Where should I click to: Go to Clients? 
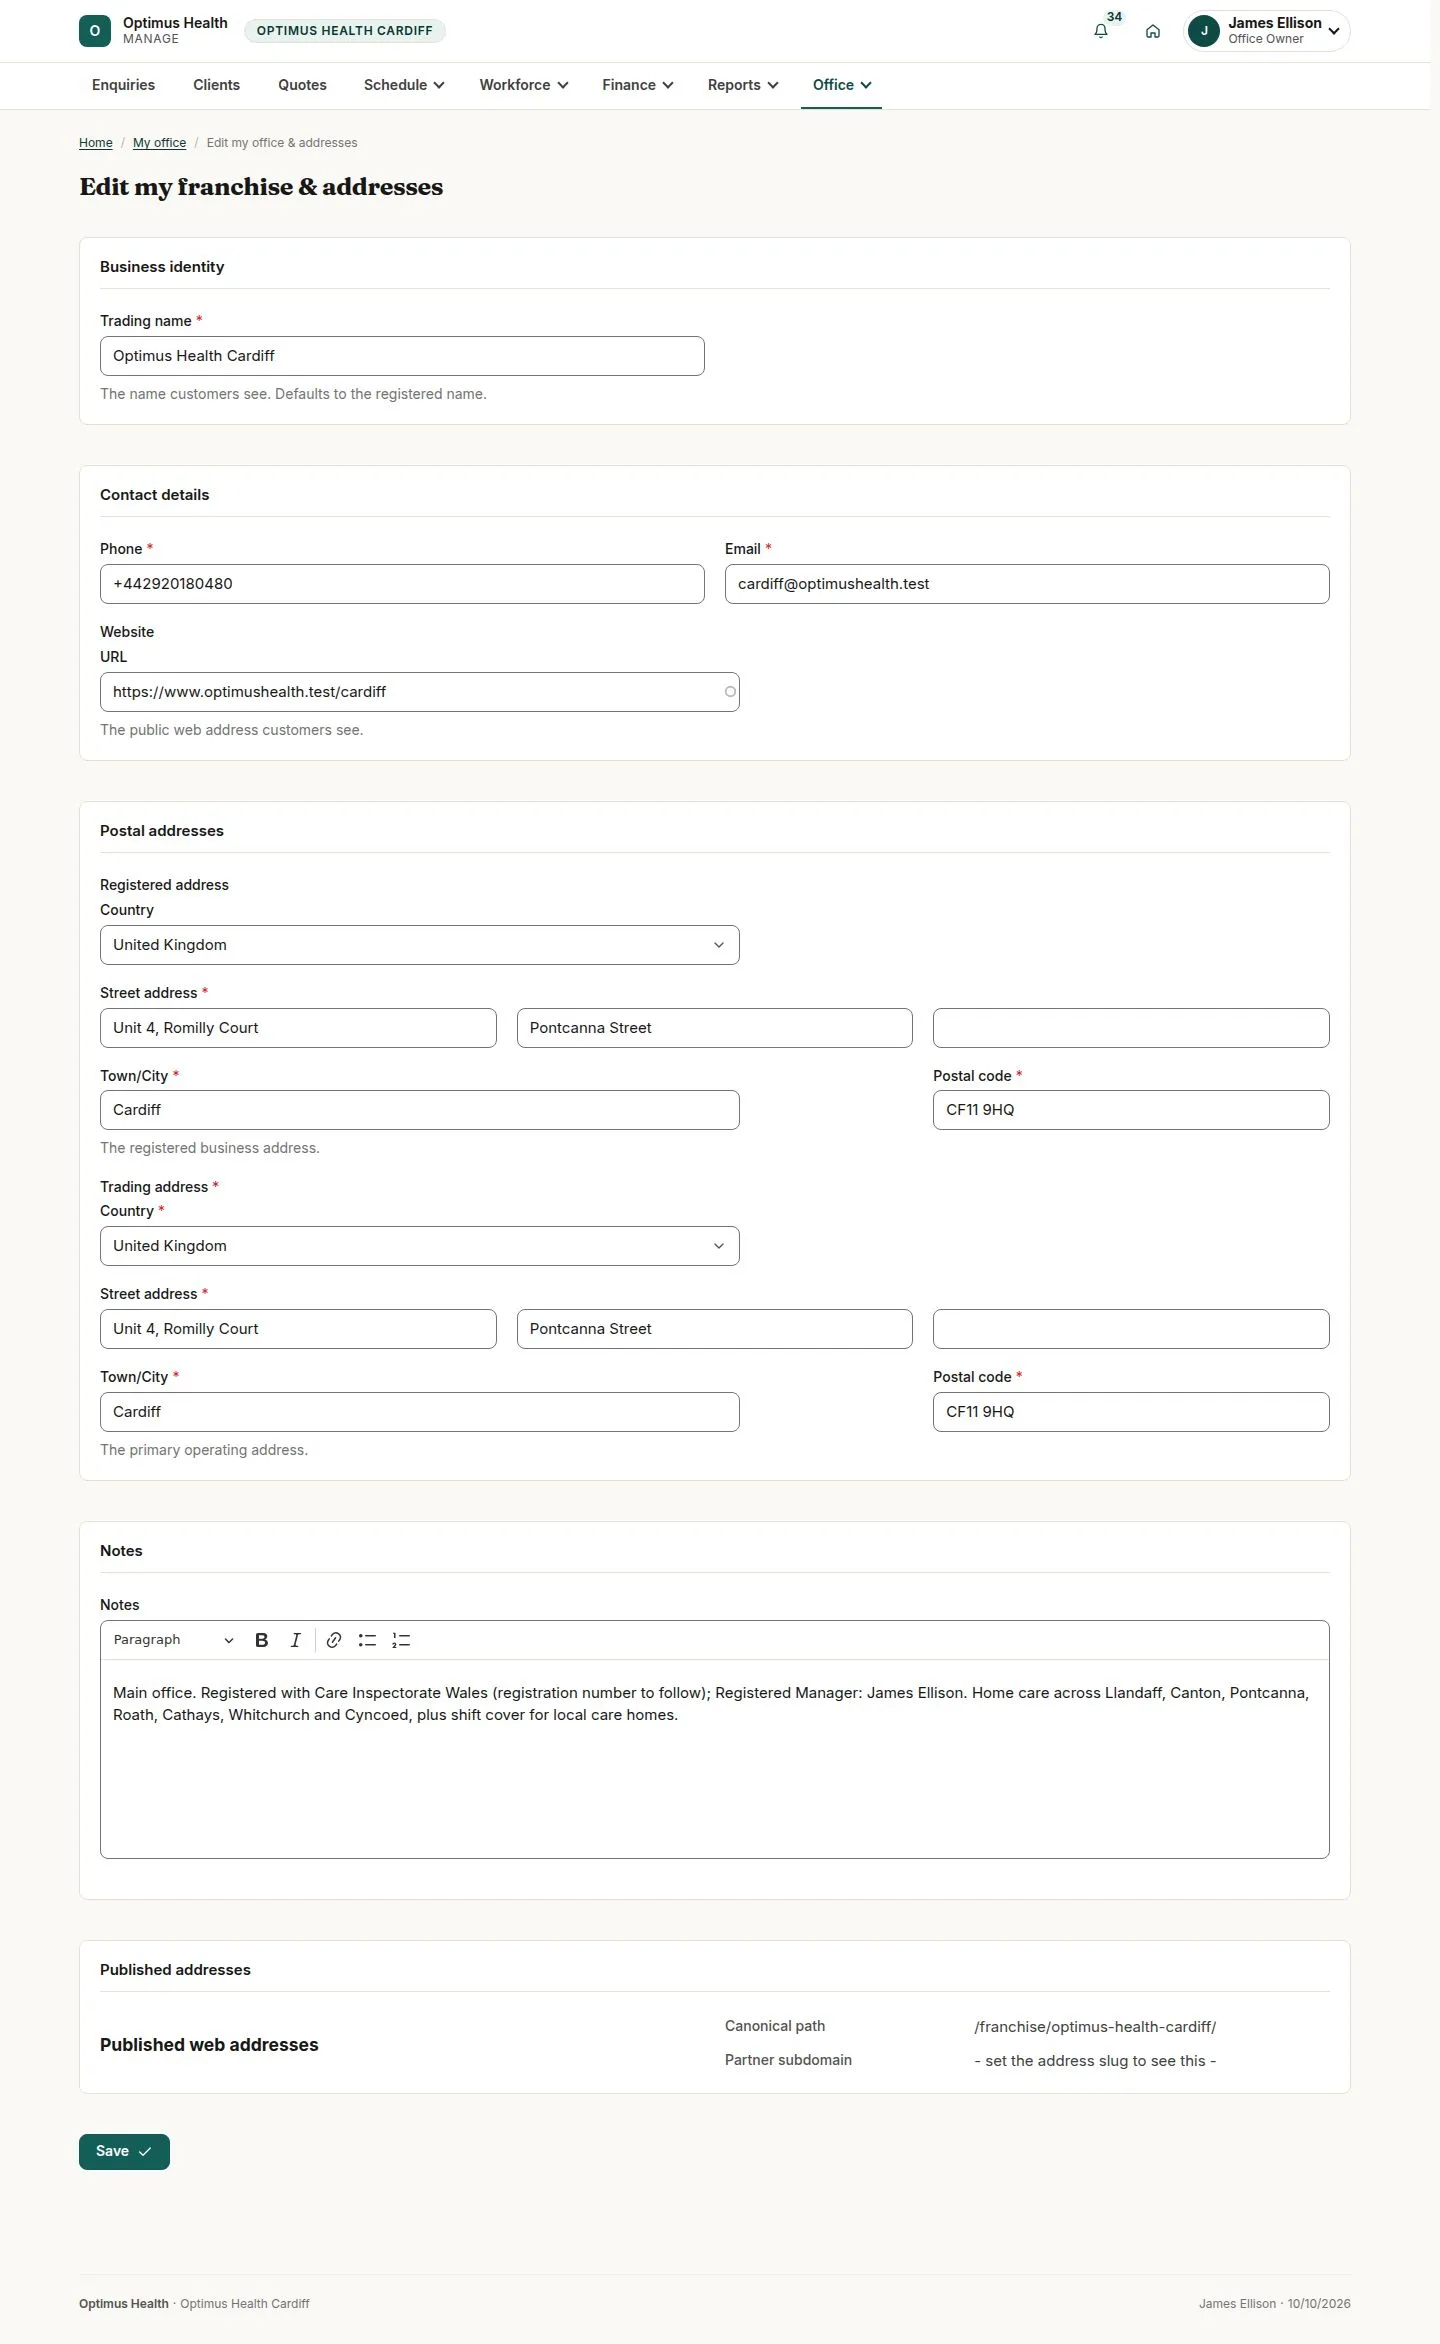click(x=216, y=85)
